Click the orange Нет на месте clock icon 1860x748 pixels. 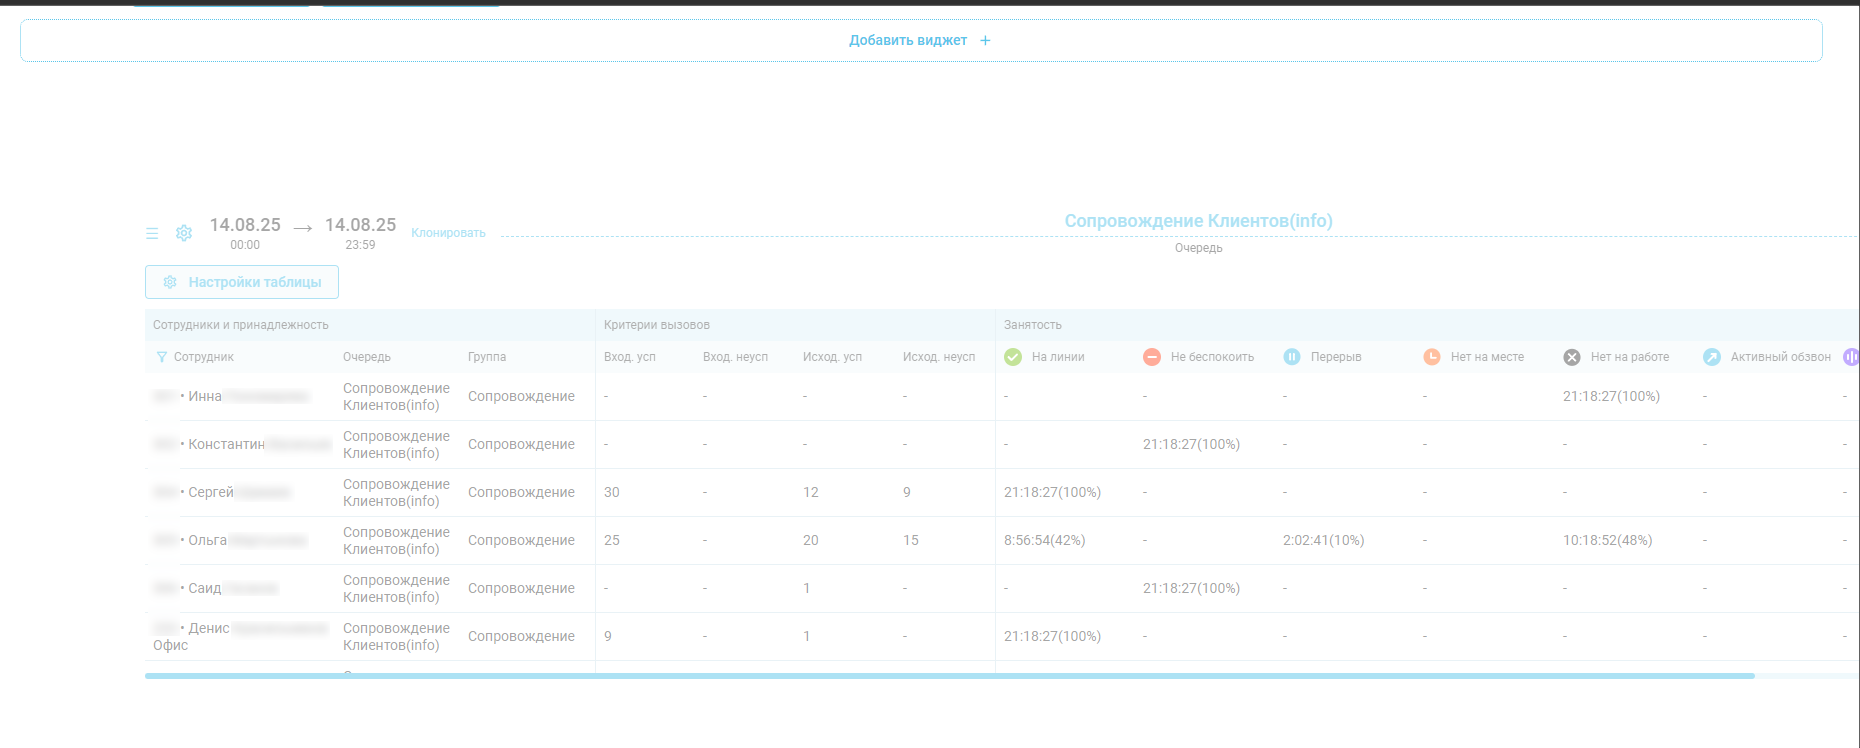[1432, 357]
